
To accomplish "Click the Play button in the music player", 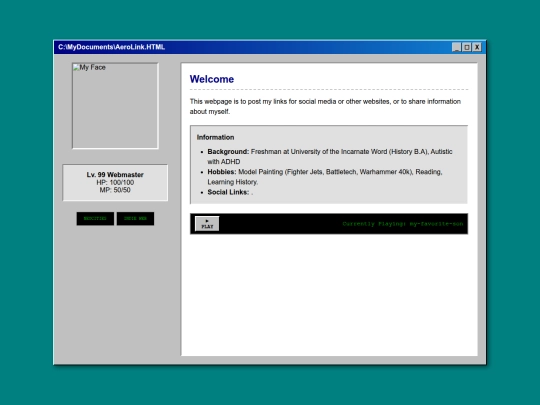I will [x=207, y=224].
